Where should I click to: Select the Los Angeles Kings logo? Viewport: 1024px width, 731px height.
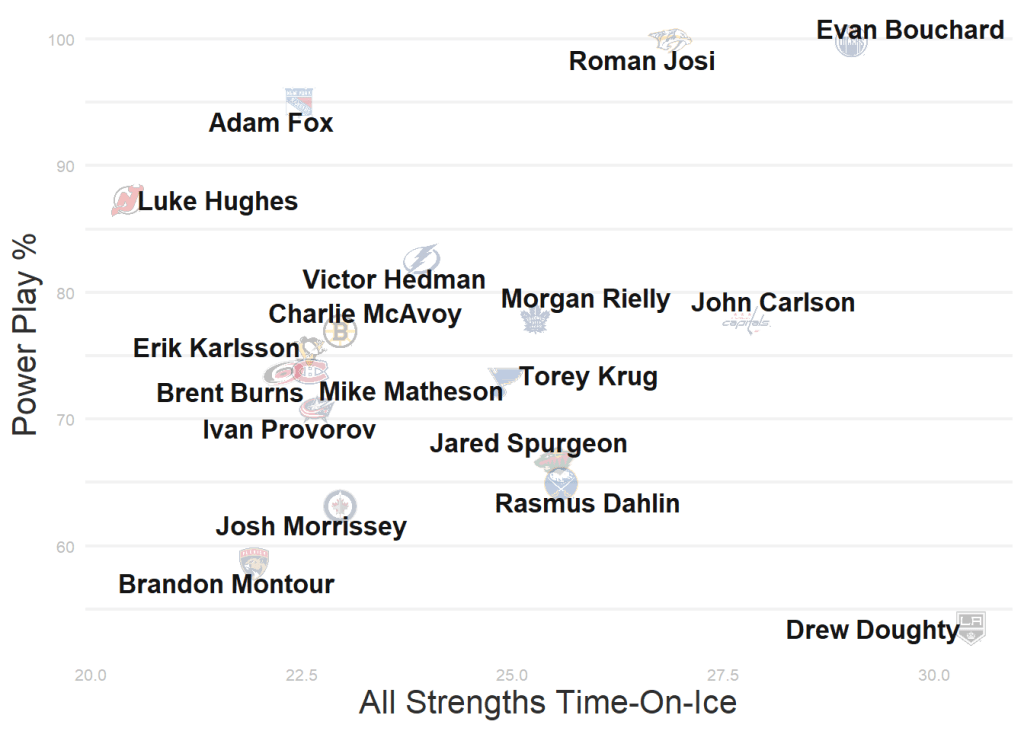click(970, 627)
